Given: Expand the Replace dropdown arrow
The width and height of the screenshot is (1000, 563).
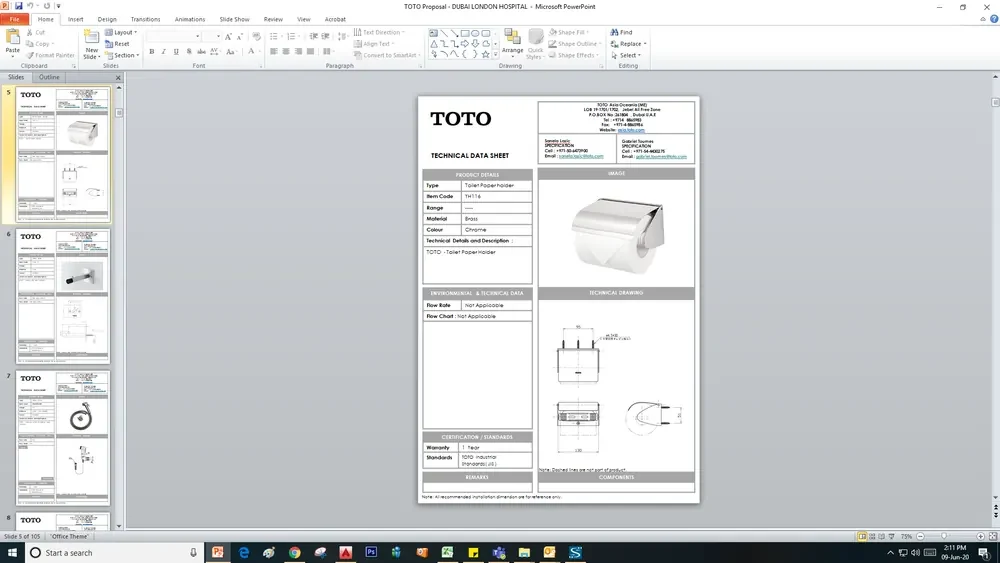Looking at the screenshot, I should coord(645,44).
